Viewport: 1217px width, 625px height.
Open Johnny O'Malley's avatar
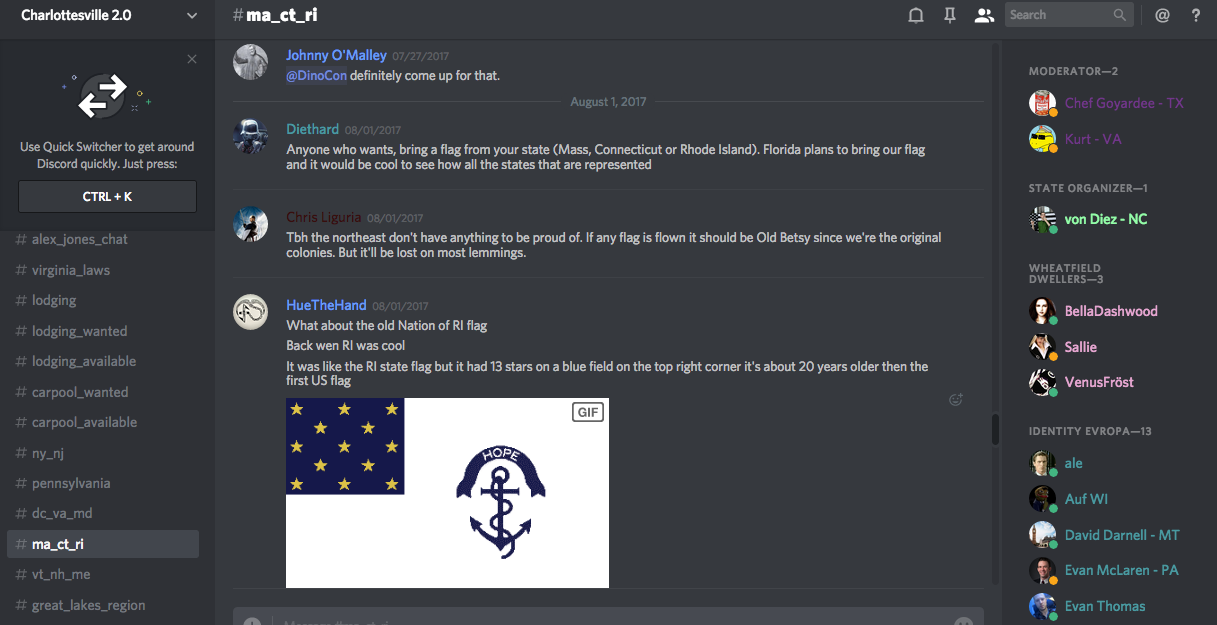[x=250, y=62]
